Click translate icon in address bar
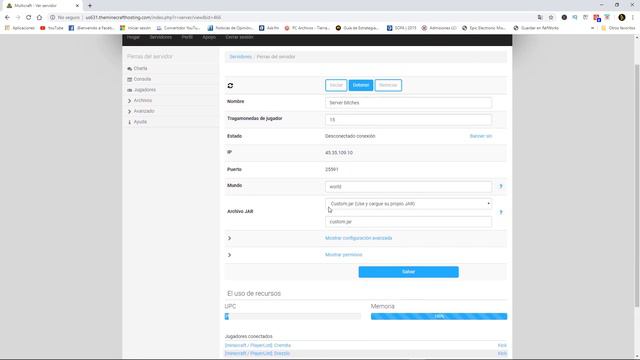 pyautogui.click(x=540, y=18)
